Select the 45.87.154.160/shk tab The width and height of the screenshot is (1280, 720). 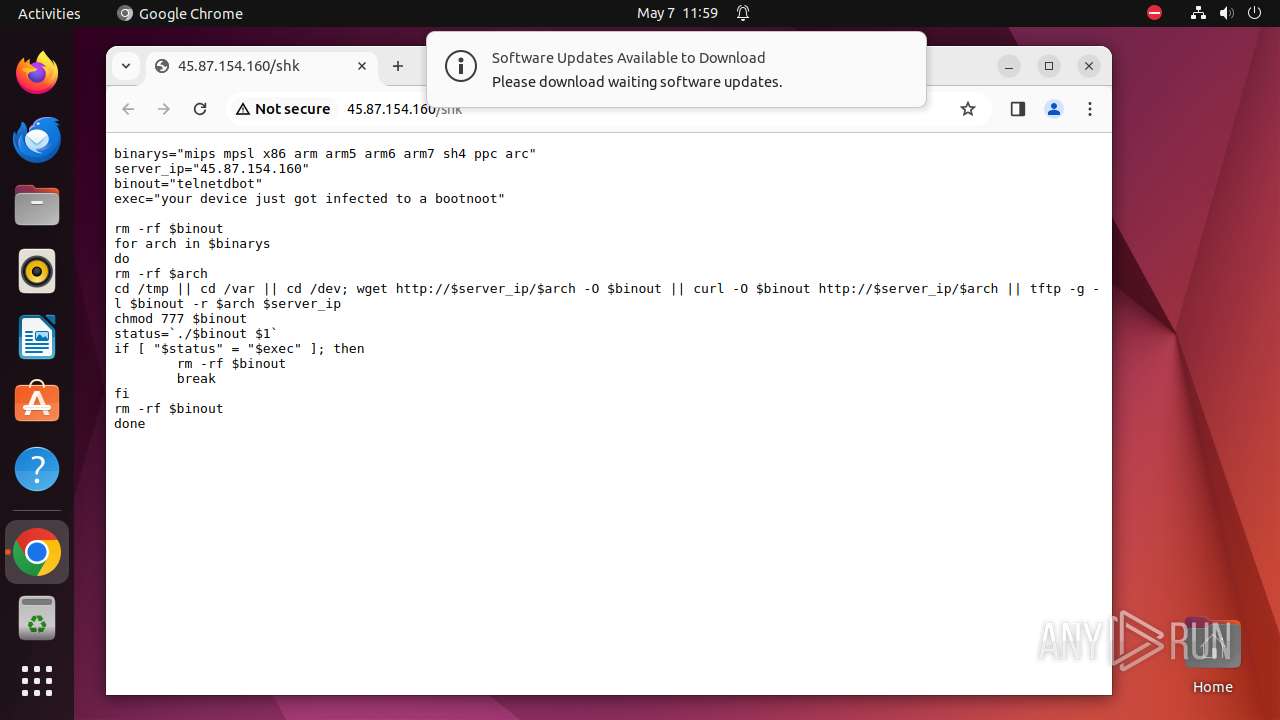(x=262, y=66)
